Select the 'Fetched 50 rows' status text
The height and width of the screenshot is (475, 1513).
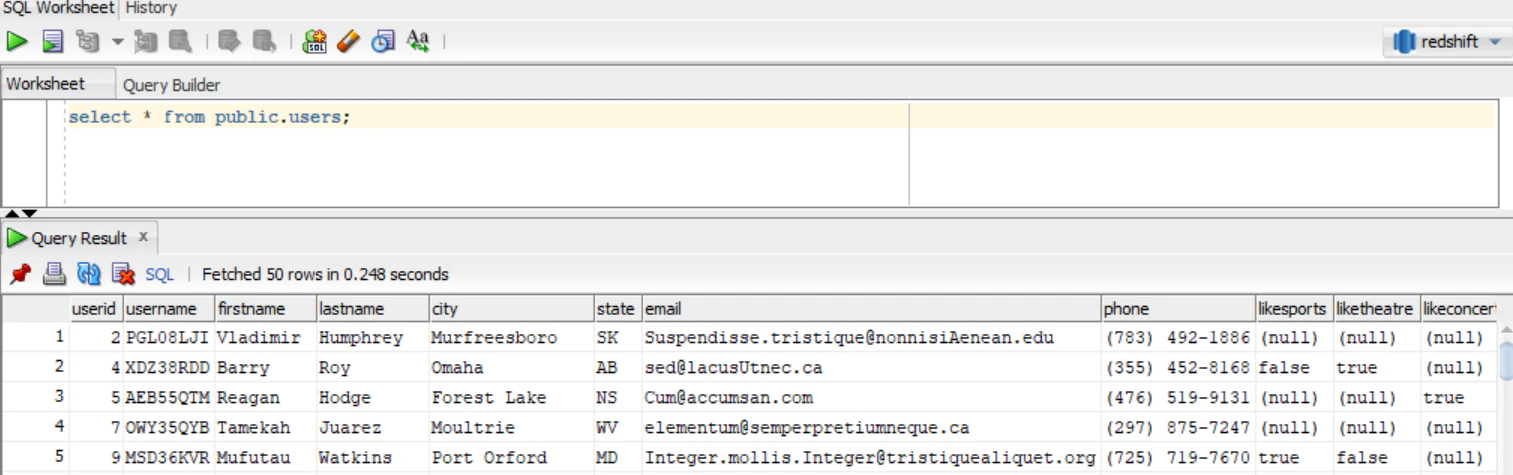point(325,274)
